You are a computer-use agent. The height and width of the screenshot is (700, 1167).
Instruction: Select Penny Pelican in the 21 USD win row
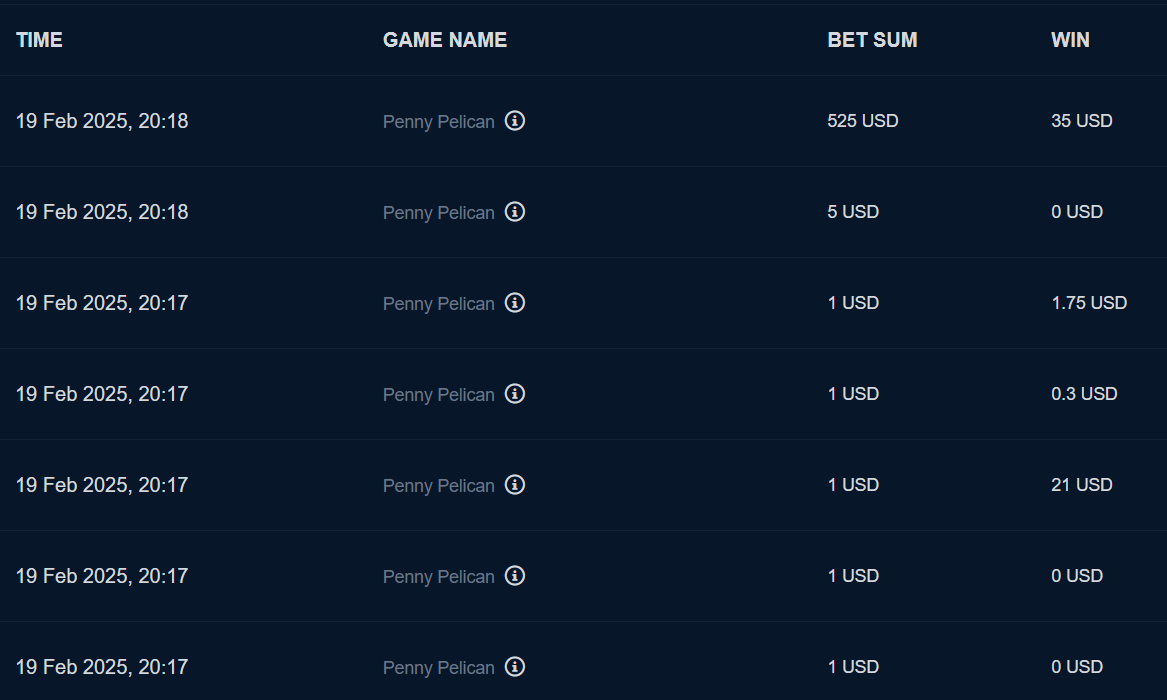(438, 486)
